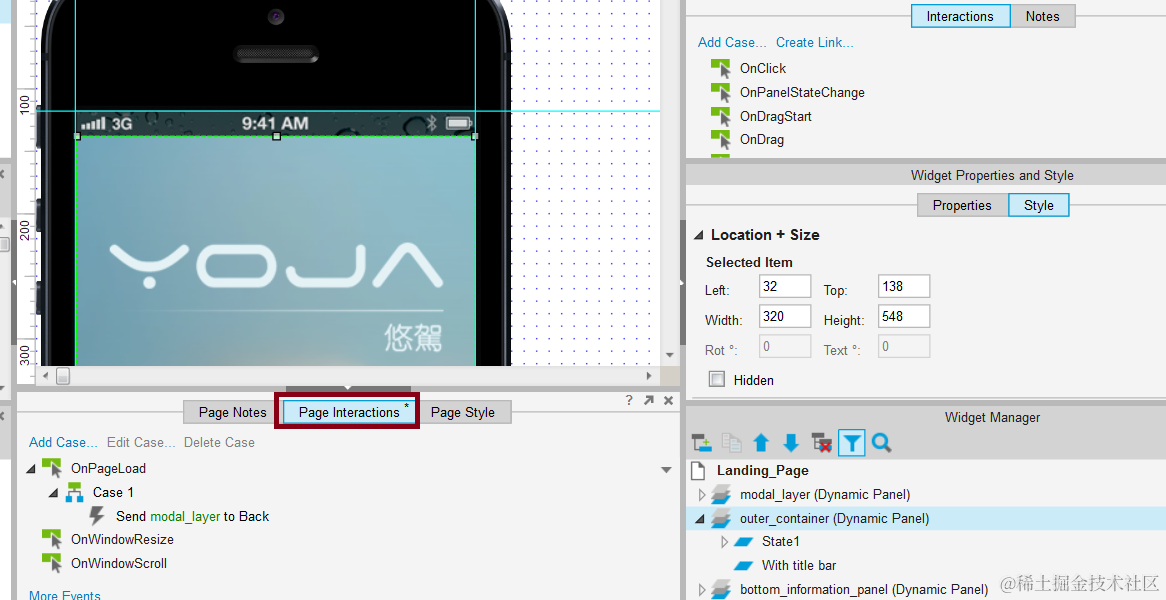
Task: Click the Top position field
Action: (904, 286)
